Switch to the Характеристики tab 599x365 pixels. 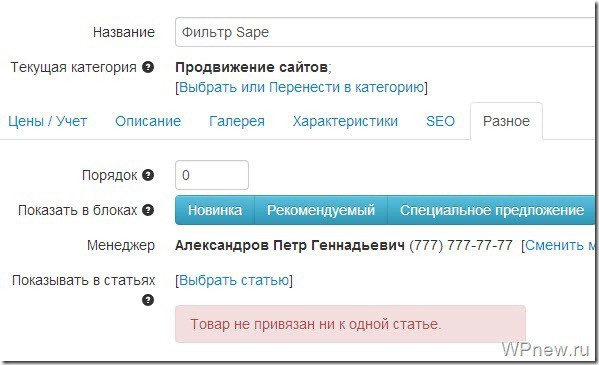(x=345, y=121)
